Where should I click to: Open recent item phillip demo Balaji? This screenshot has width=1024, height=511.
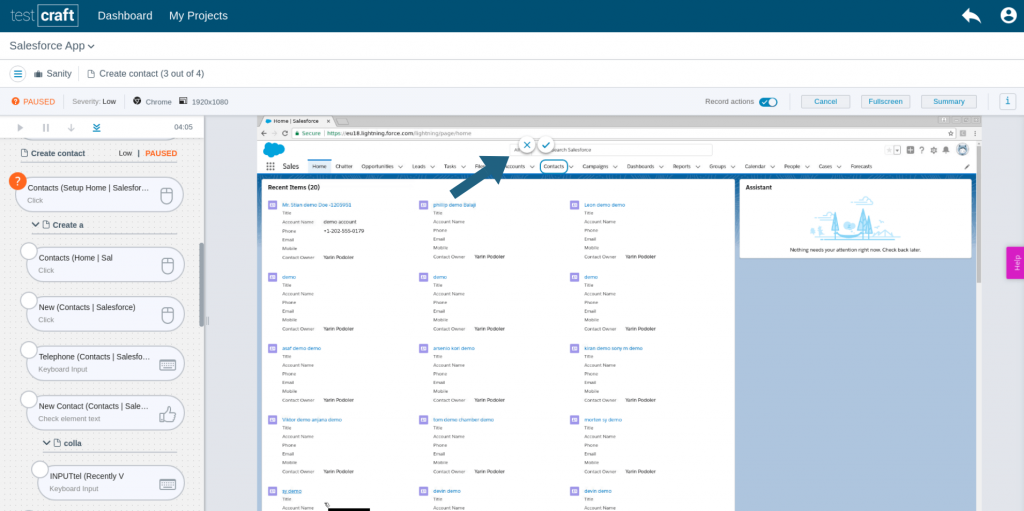click(455, 205)
